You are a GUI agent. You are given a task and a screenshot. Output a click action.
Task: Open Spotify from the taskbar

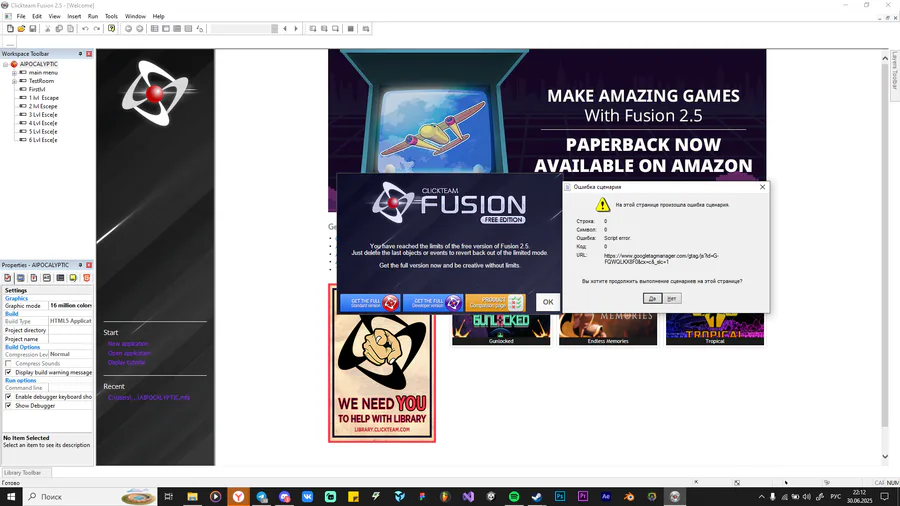click(514, 497)
